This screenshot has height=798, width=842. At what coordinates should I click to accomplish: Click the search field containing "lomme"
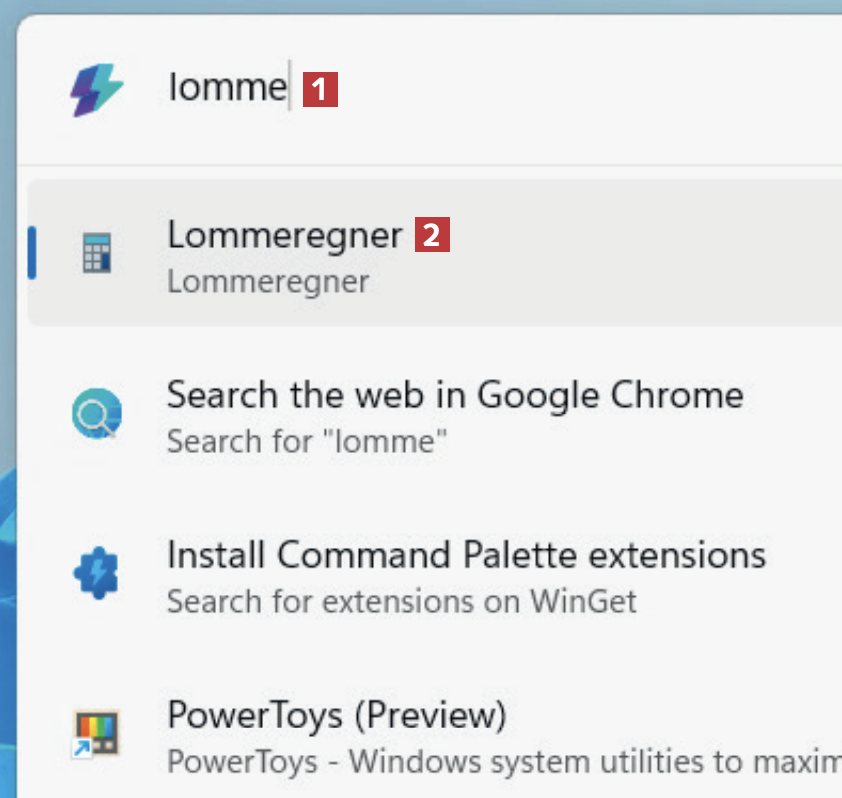[x=227, y=88]
